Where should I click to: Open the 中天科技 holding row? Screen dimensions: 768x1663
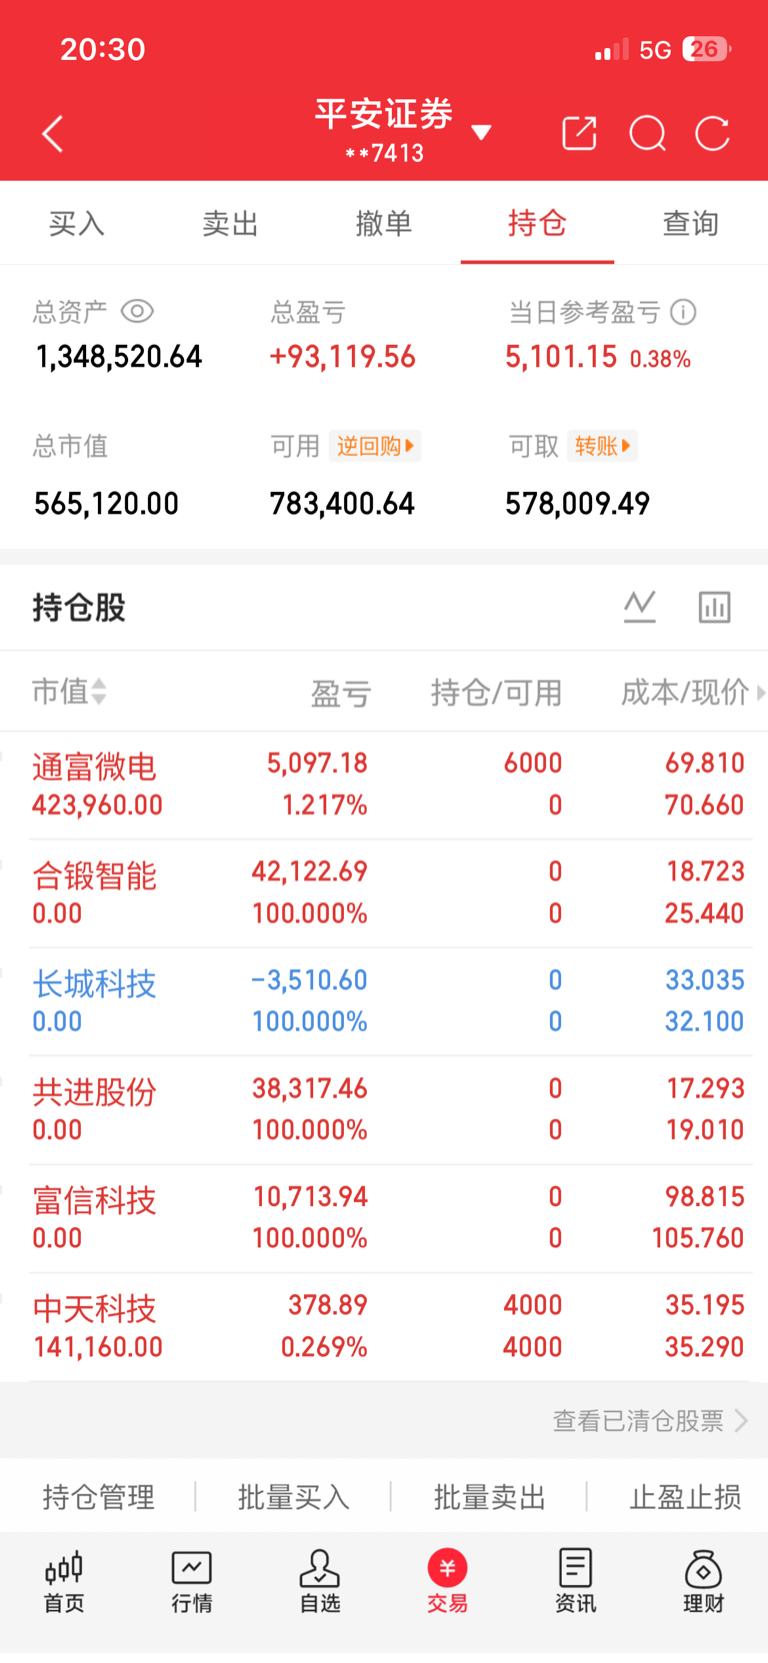tap(384, 1327)
